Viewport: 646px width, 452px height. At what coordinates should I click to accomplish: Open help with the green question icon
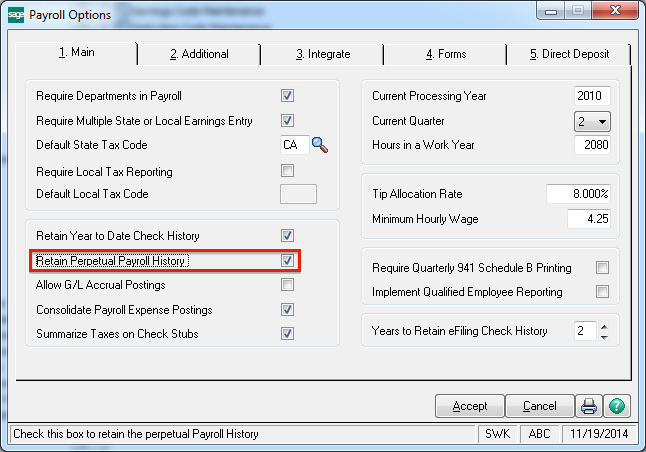click(x=617, y=406)
